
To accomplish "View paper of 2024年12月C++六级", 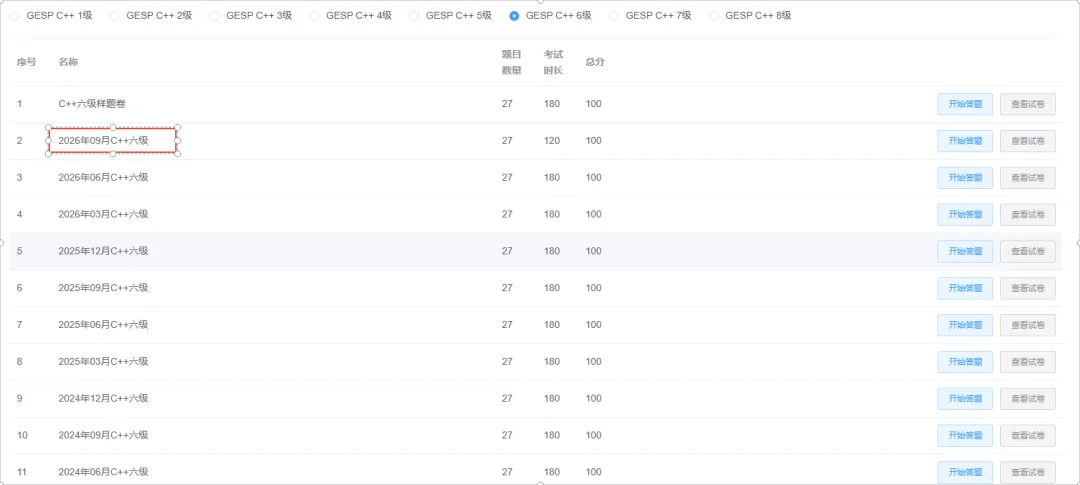I will [1028, 399].
